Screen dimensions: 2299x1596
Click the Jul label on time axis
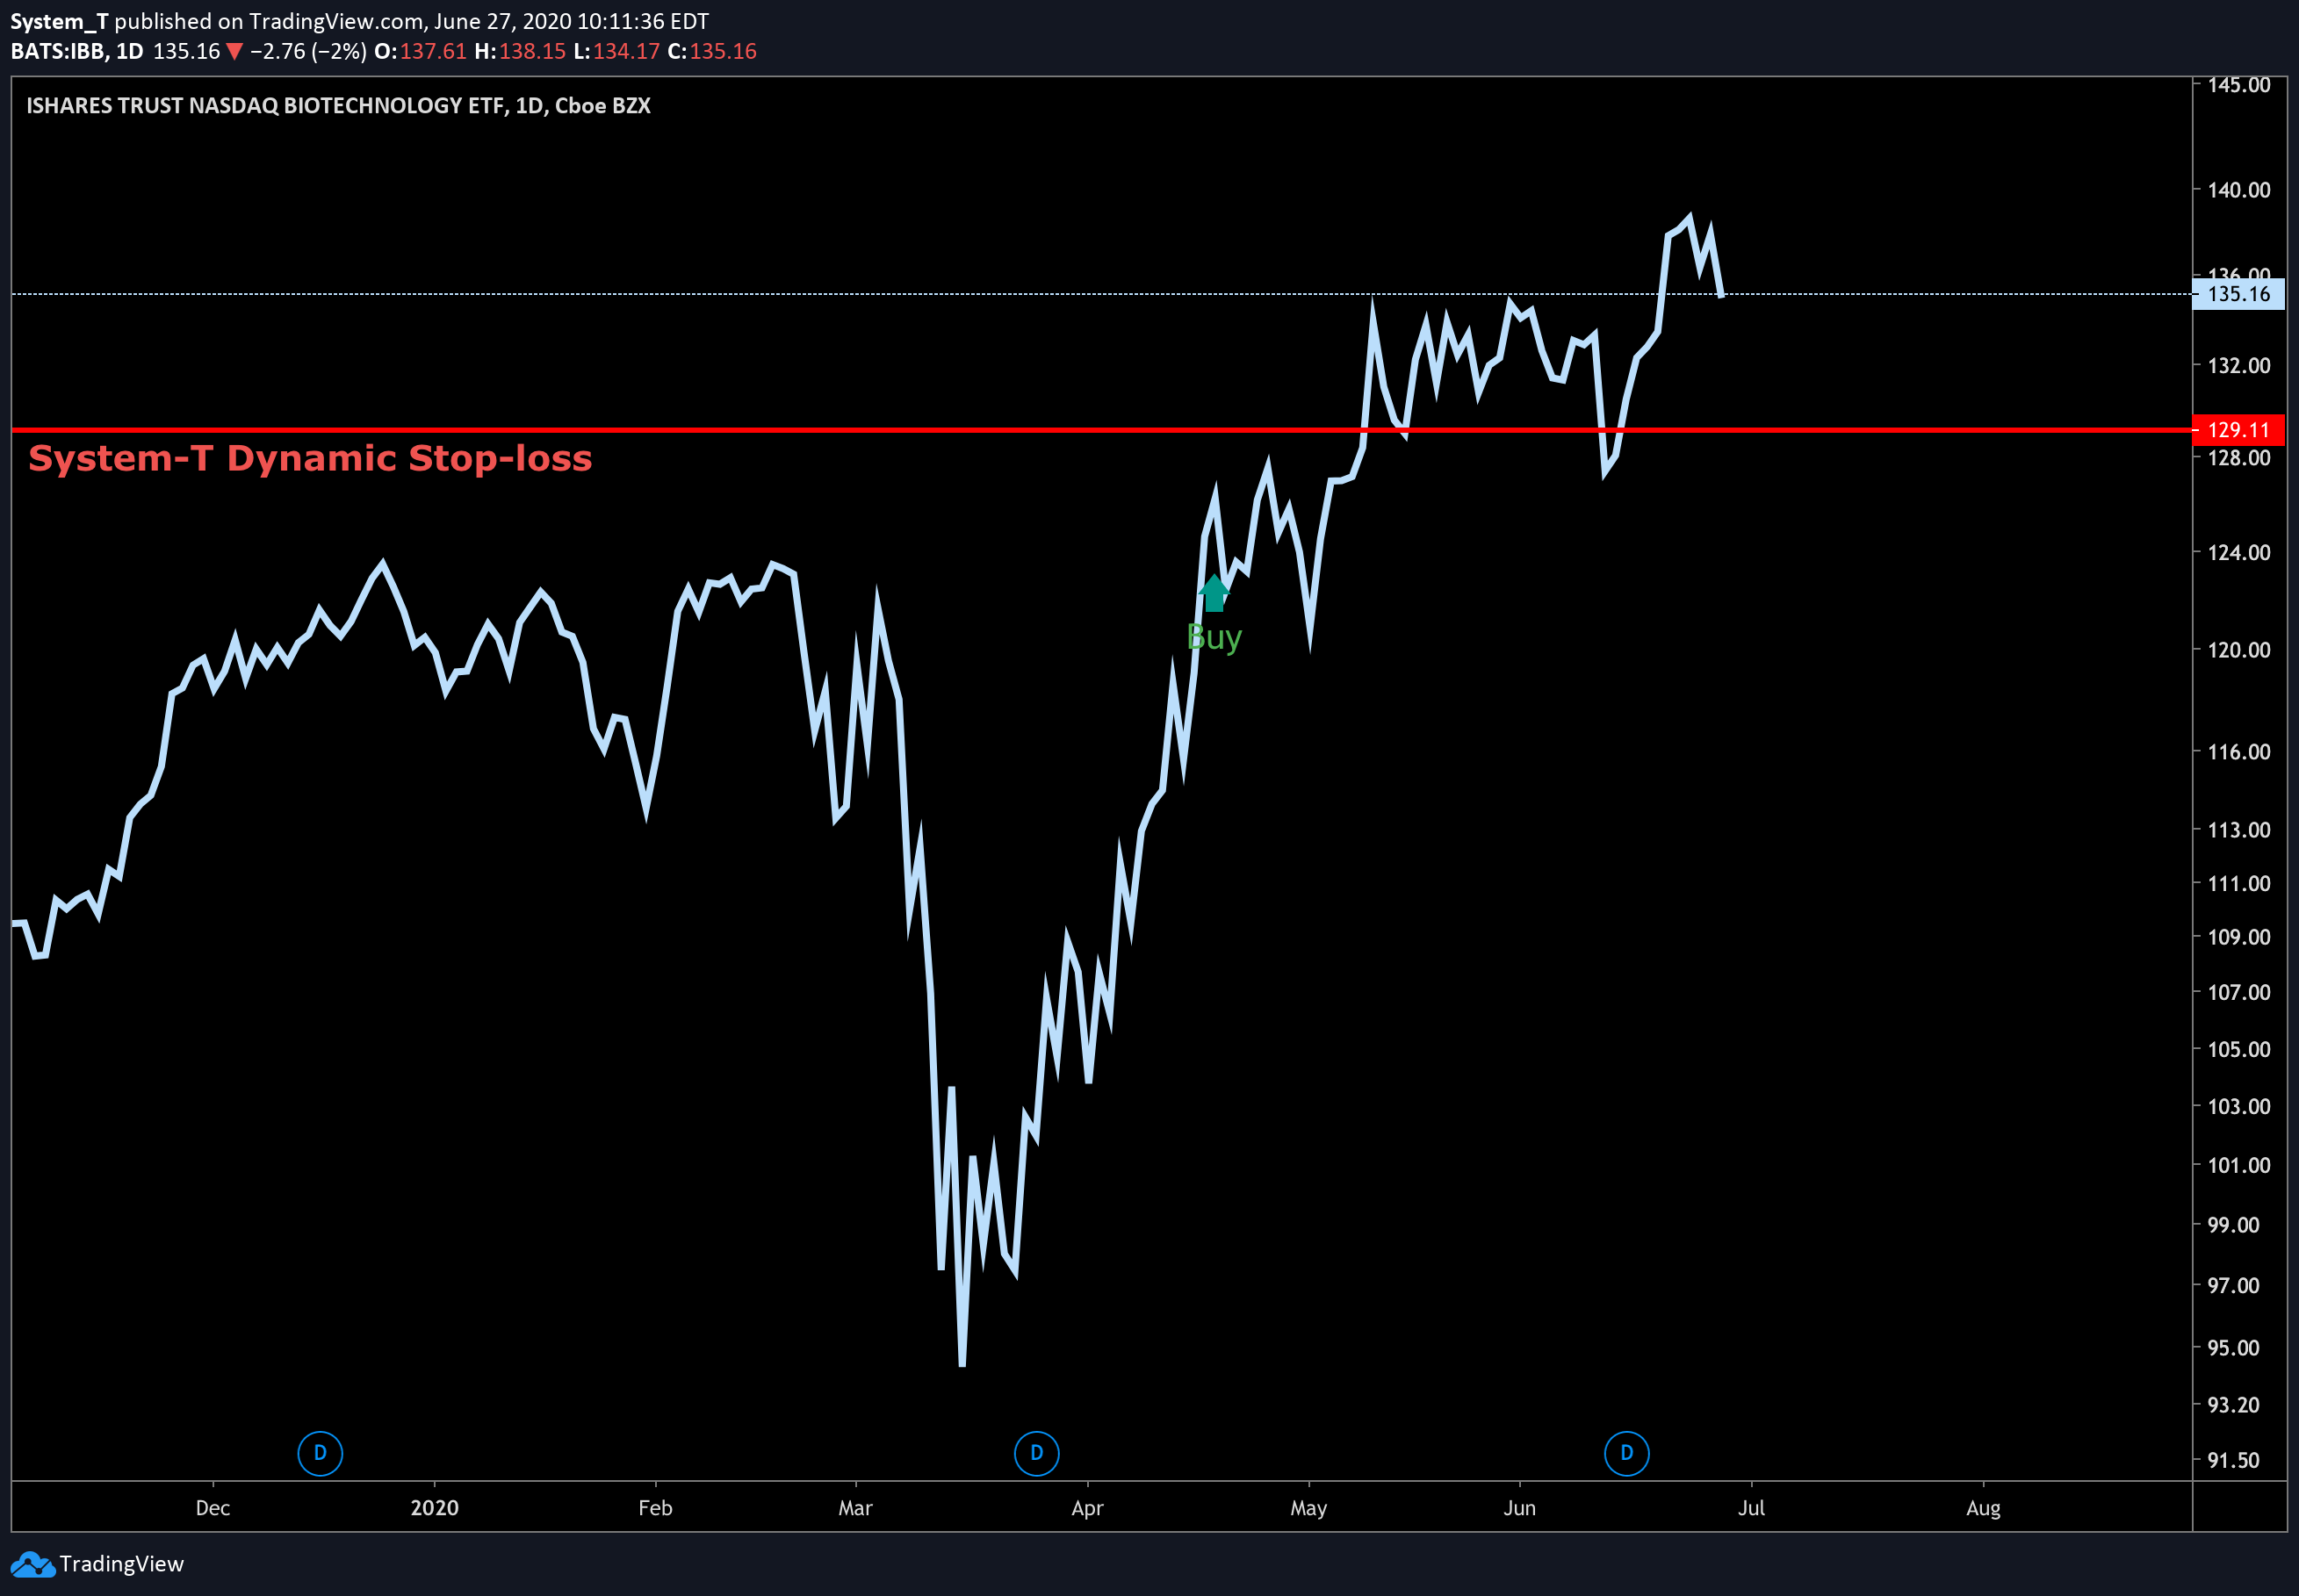pos(1751,1508)
